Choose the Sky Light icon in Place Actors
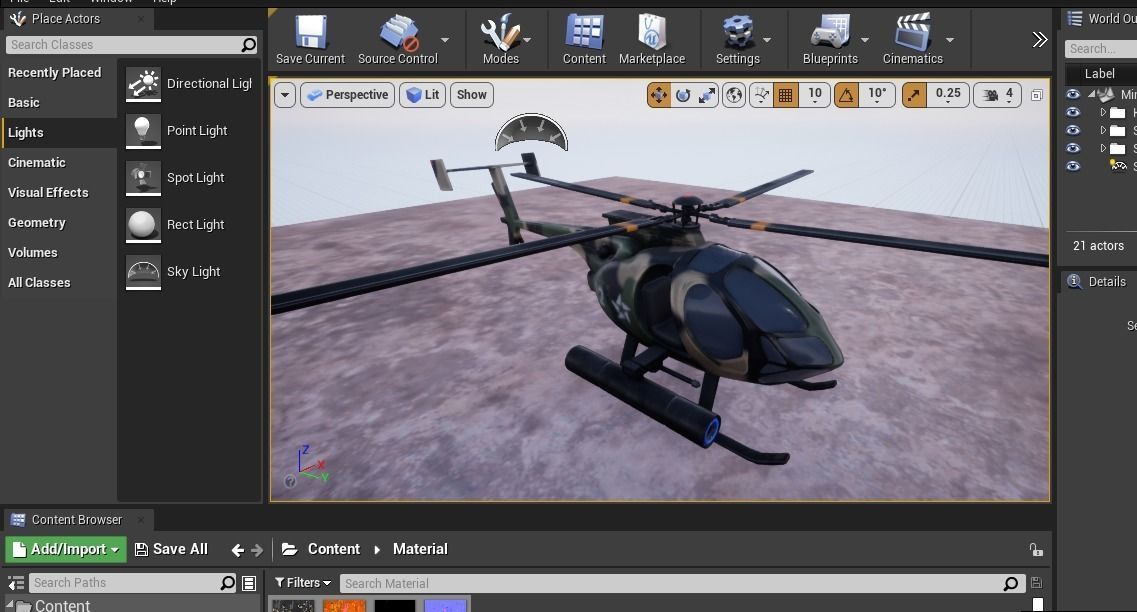1137x612 pixels. (x=143, y=272)
